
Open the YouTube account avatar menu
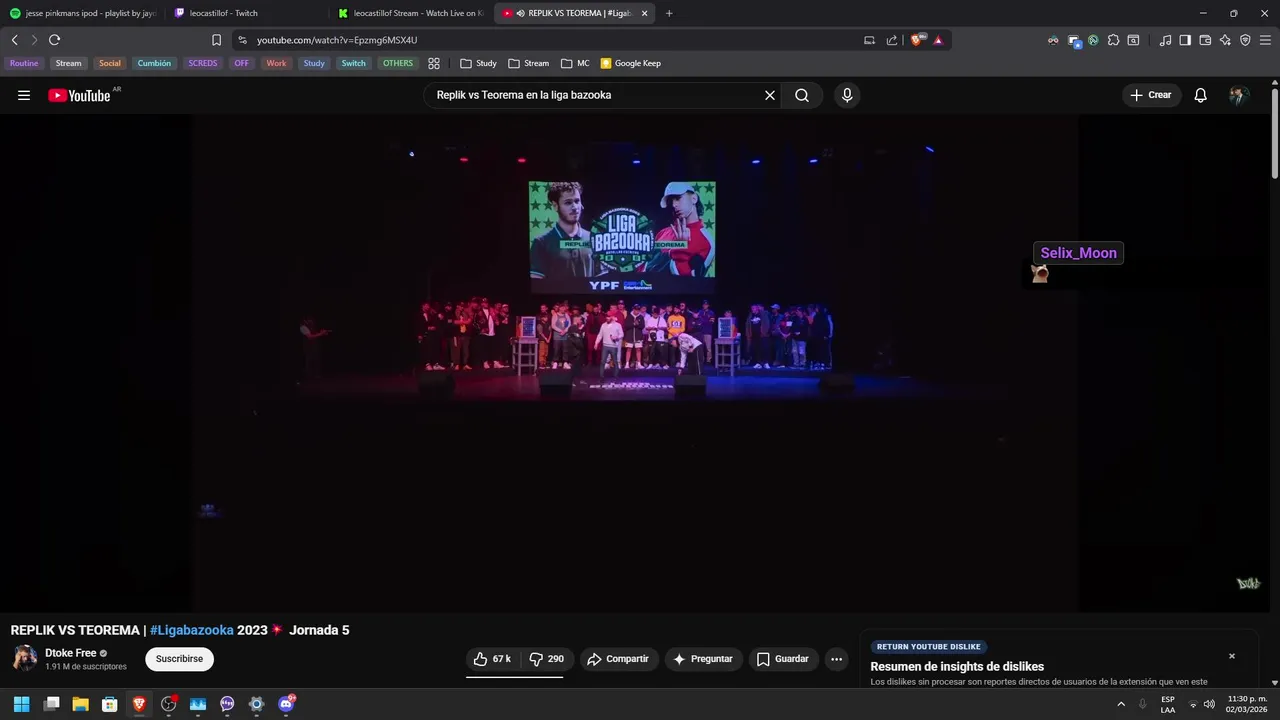[1239, 95]
